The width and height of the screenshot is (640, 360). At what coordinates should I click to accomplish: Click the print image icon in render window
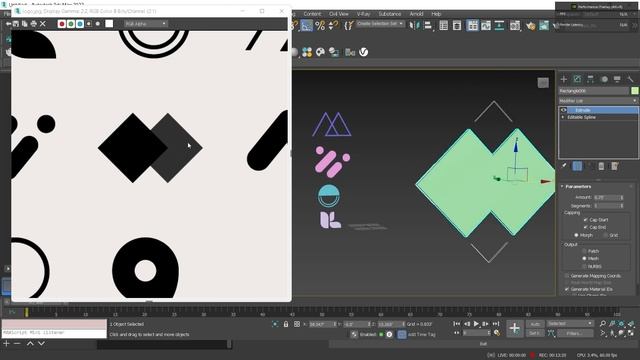pyautogui.click(x=33, y=24)
